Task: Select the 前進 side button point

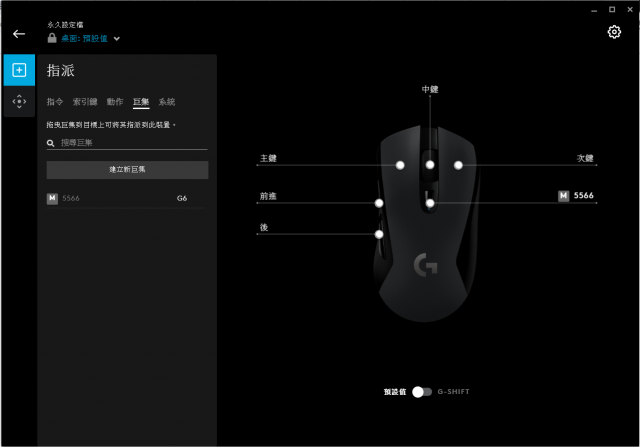Action: (x=379, y=203)
